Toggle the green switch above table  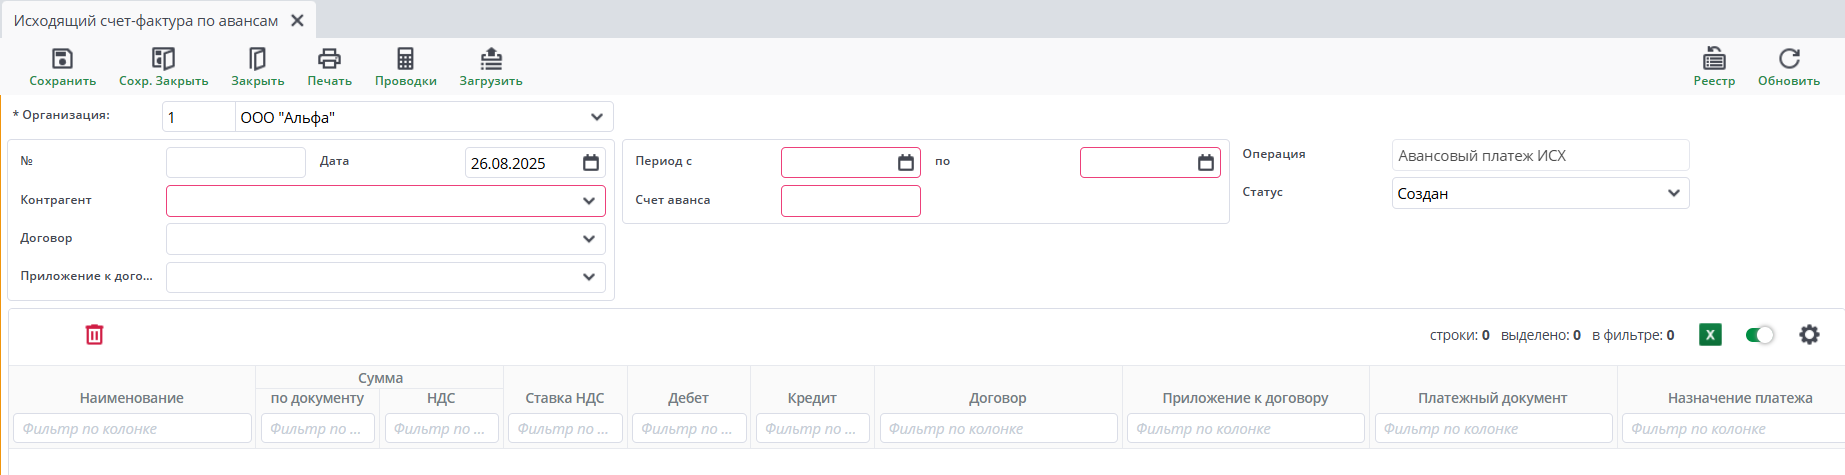(x=1759, y=335)
